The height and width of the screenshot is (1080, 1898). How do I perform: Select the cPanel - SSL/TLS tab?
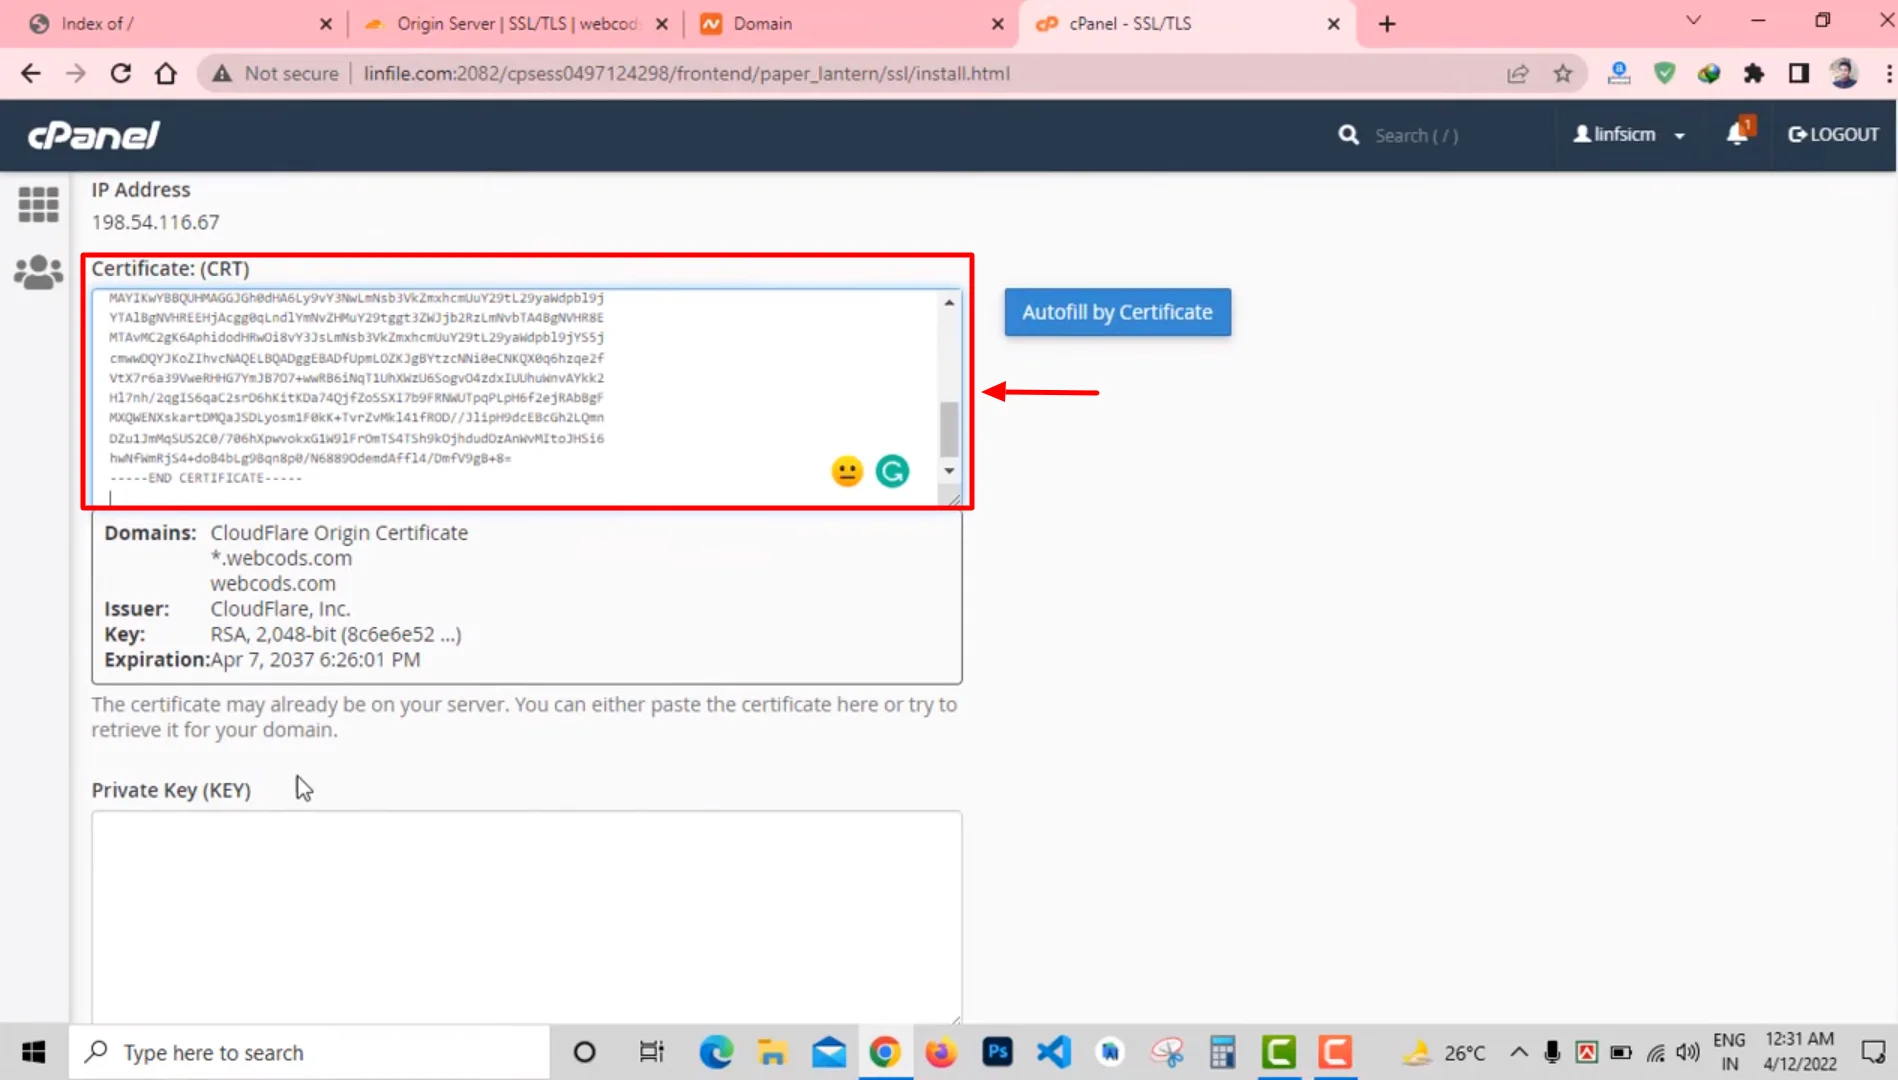(1185, 23)
